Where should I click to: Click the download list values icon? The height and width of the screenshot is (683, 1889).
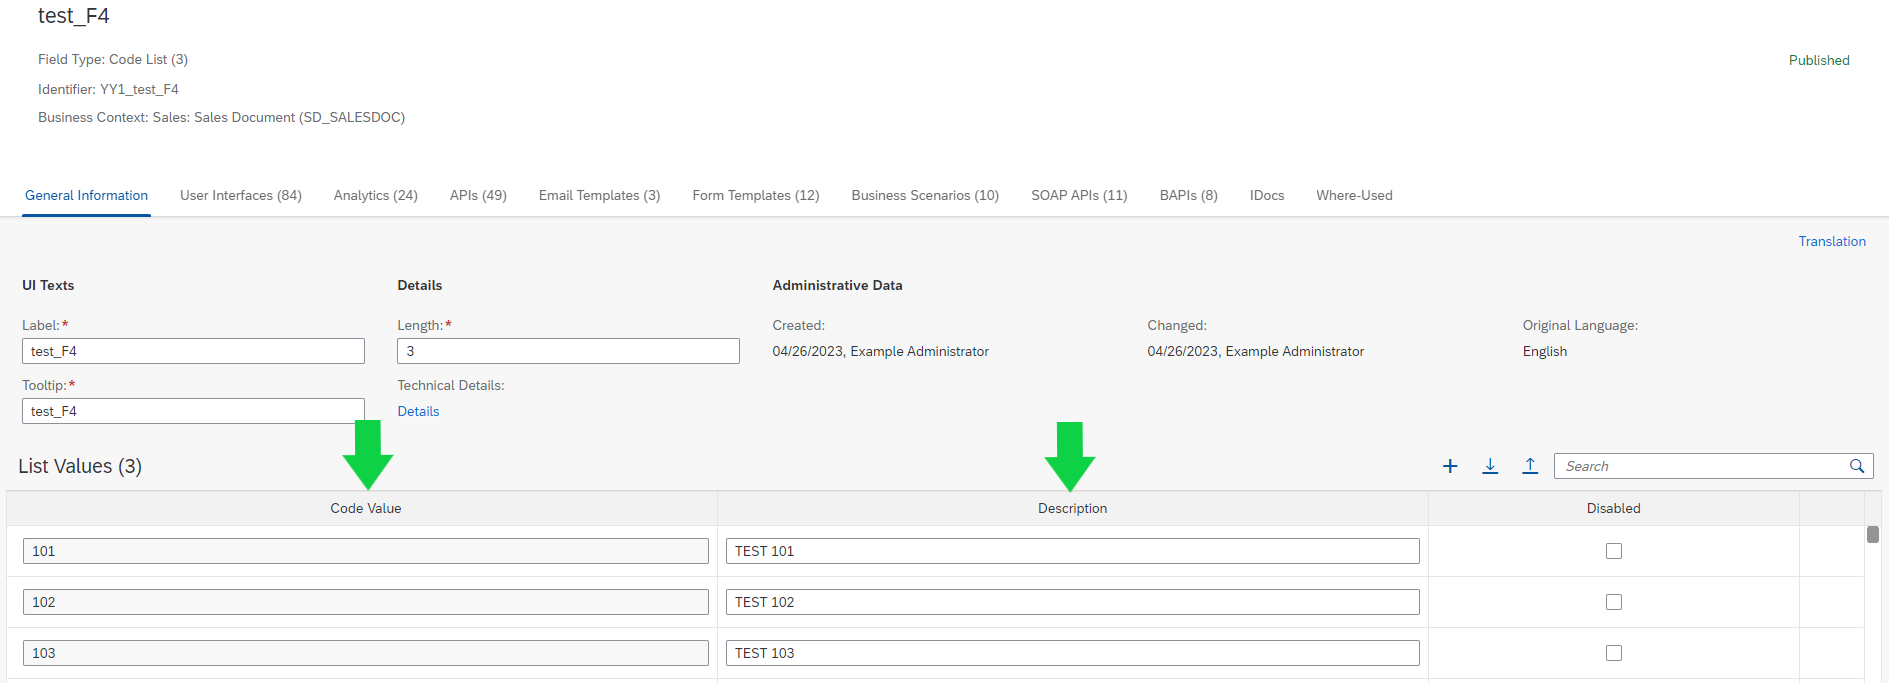[1490, 466]
